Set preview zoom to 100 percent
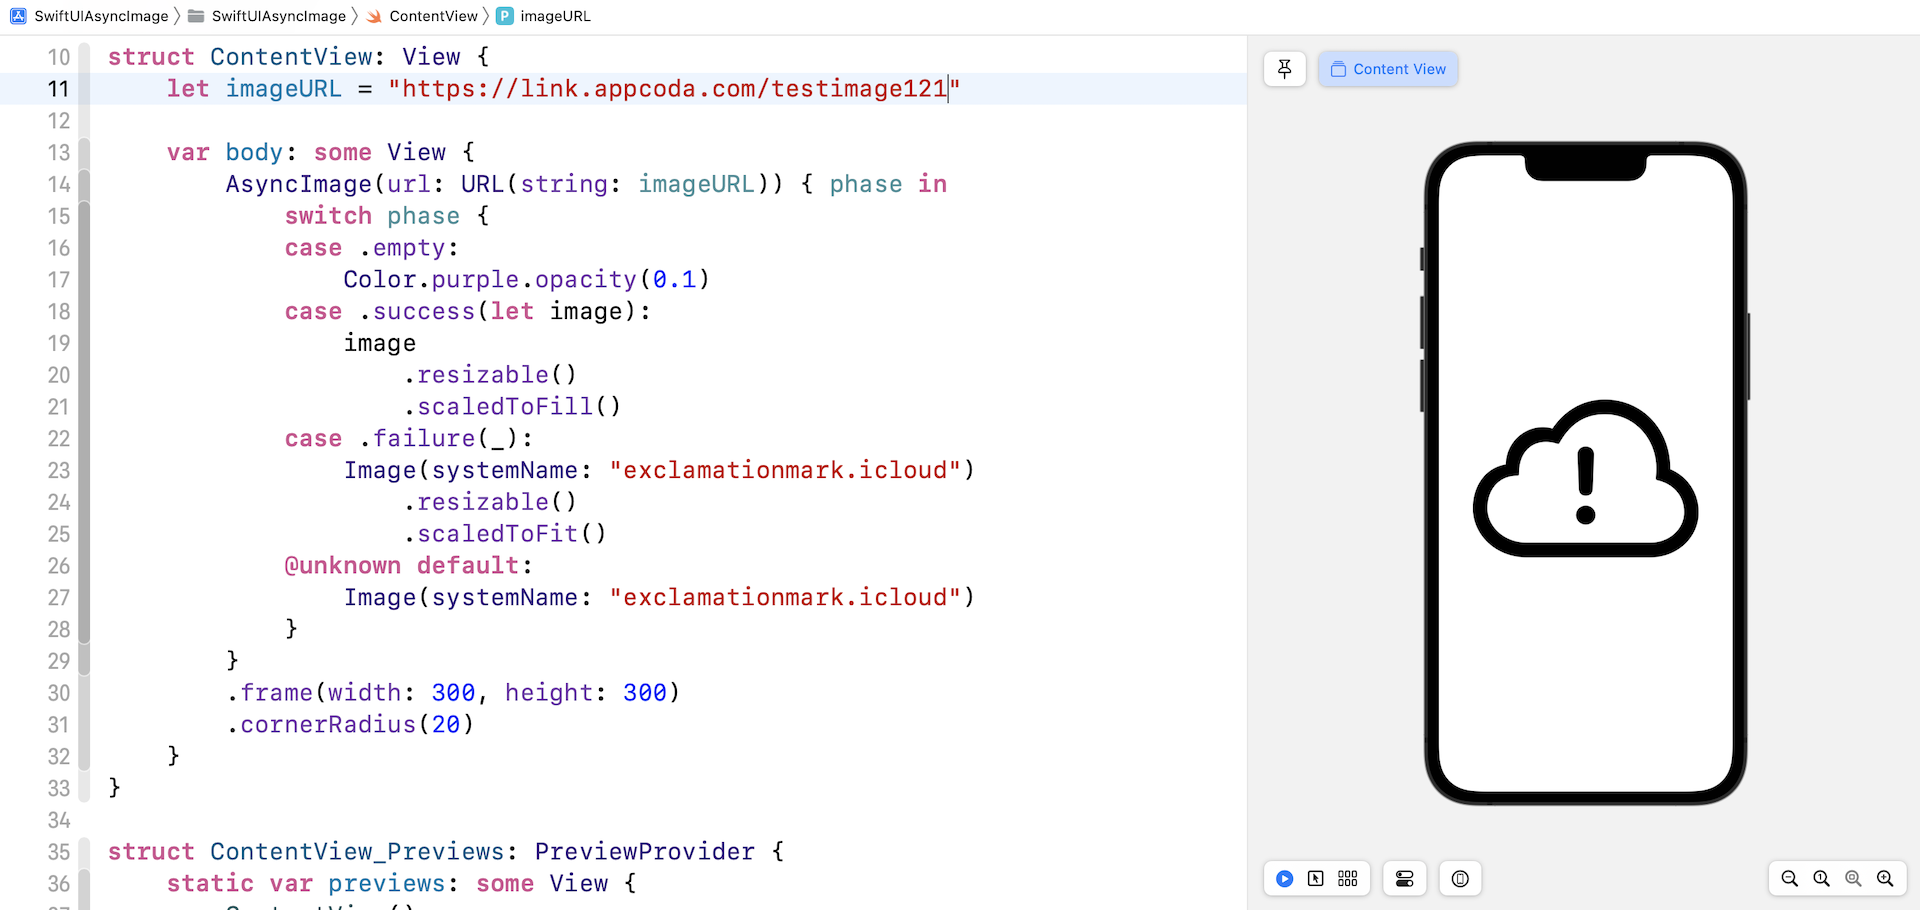1920x910 pixels. tap(1822, 879)
